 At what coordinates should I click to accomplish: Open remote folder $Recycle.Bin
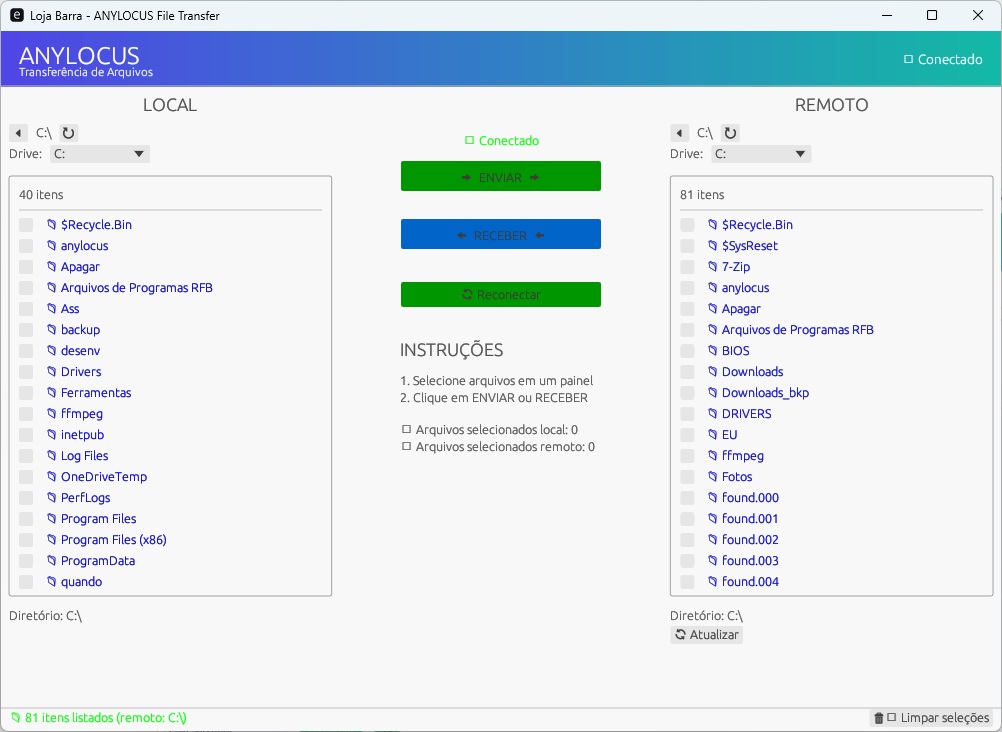coord(757,224)
